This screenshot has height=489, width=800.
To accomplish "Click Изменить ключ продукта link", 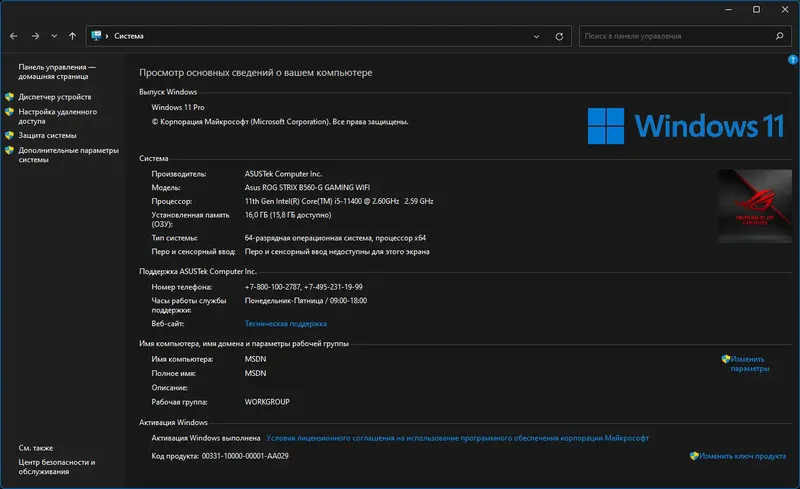I will (x=742, y=456).
